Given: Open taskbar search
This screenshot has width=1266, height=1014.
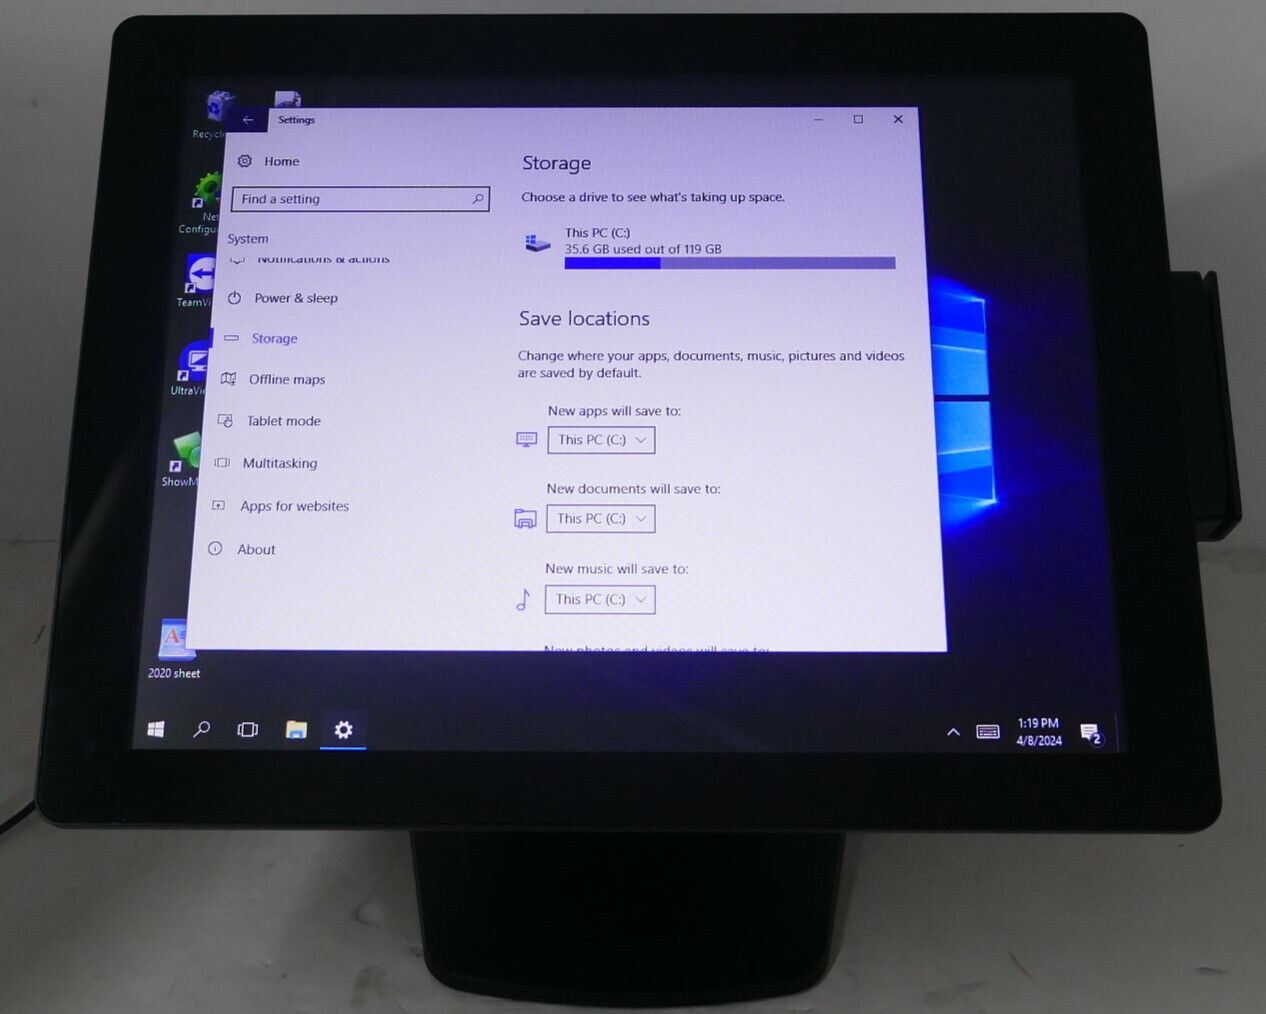Looking at the screenshot, I should (201, 729).
